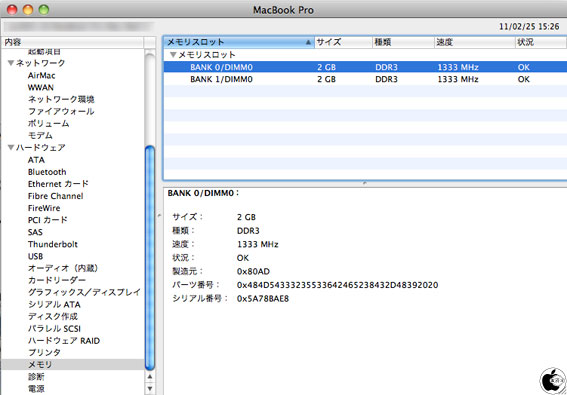The width and height of the screenshot is (567, 395).
Task: Click the part number value 0x484D5433...
Action: coord(337,285)
